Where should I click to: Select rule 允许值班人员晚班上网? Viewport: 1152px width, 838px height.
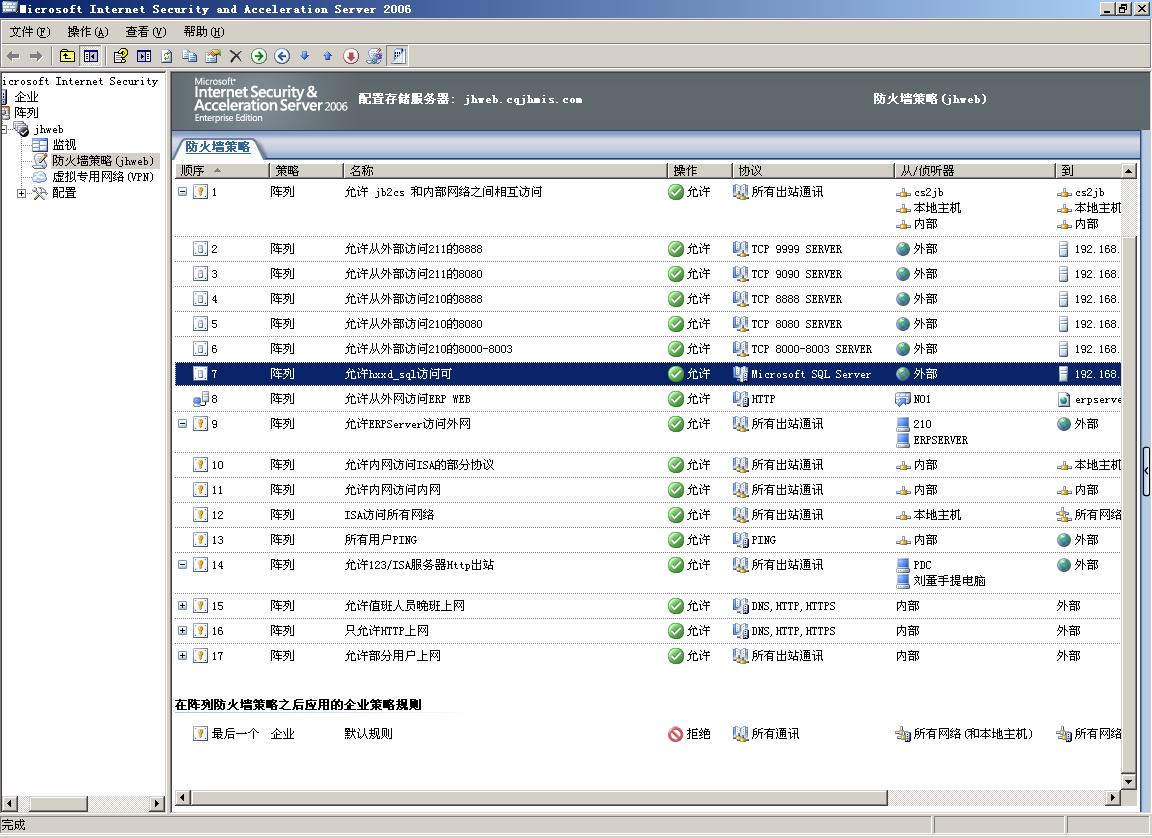pyautogui.click(x=648, y=606)
